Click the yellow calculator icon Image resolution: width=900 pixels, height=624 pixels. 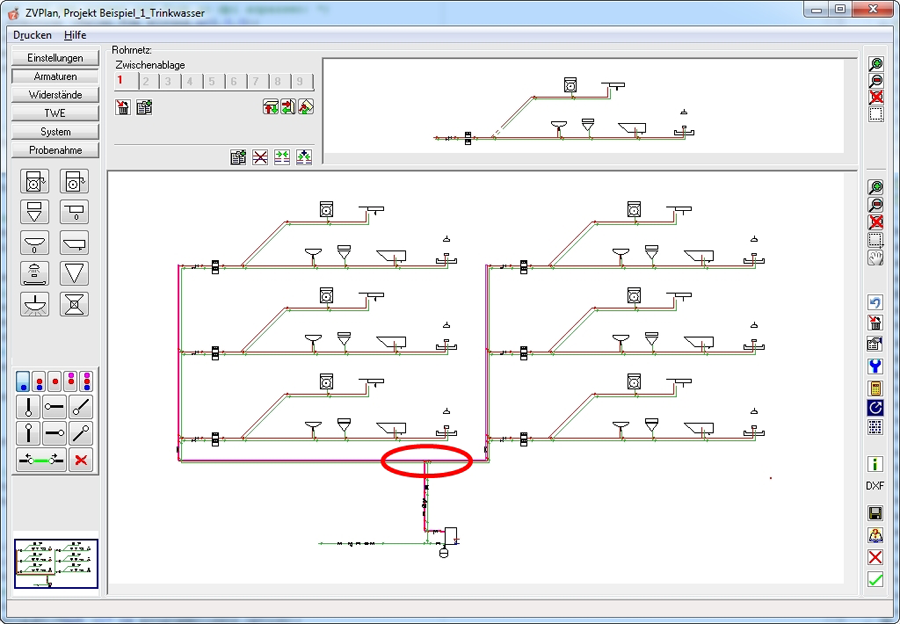(x=875, y=388)
